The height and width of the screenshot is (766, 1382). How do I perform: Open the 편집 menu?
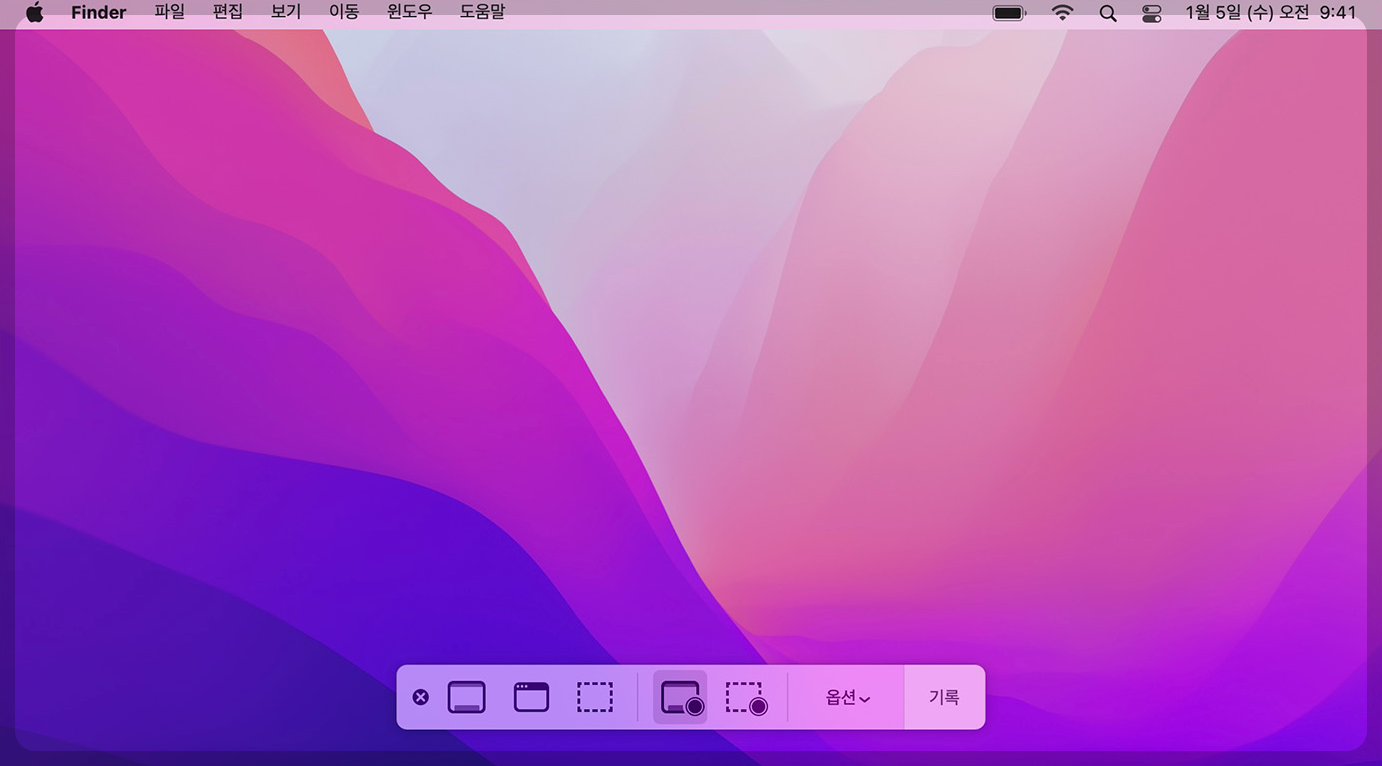[x=228, y=13]
